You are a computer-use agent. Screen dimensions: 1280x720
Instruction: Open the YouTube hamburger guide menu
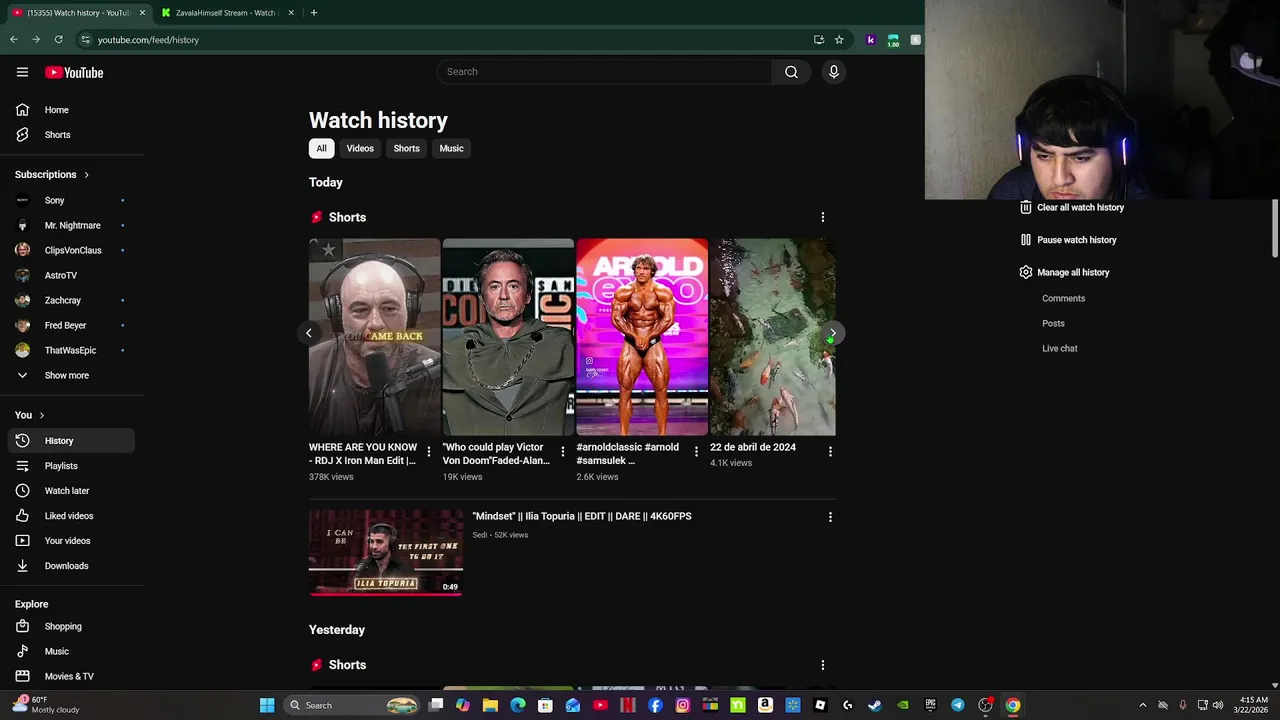coord(22,72)
